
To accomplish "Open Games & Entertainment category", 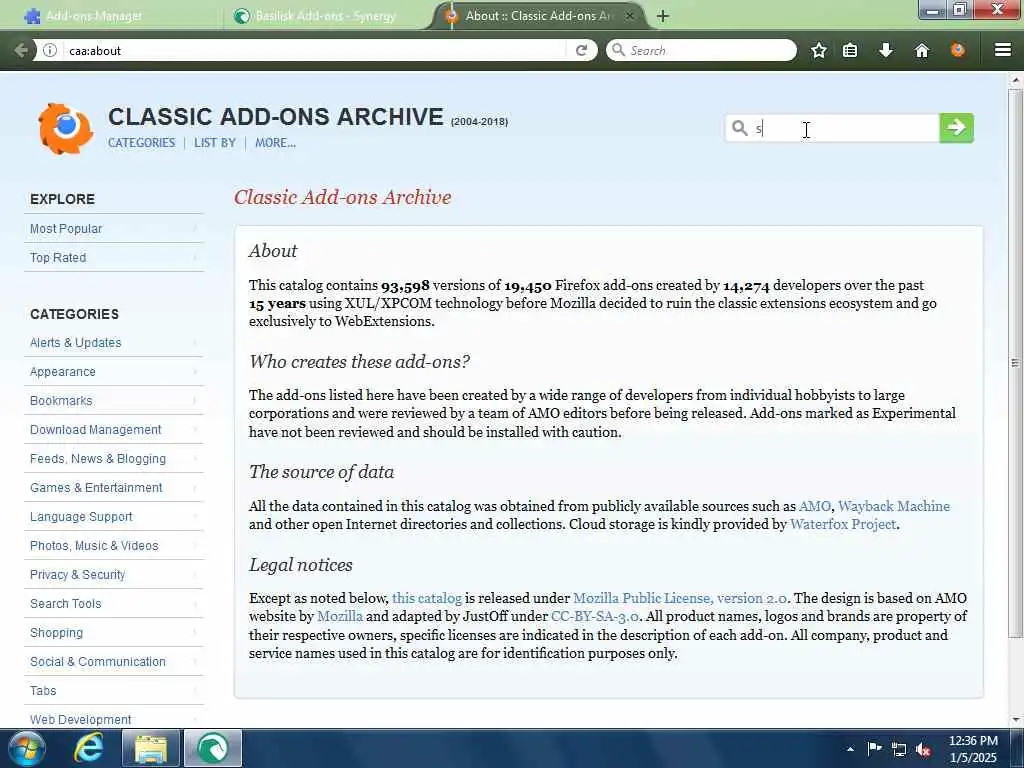I will (114, 487).
